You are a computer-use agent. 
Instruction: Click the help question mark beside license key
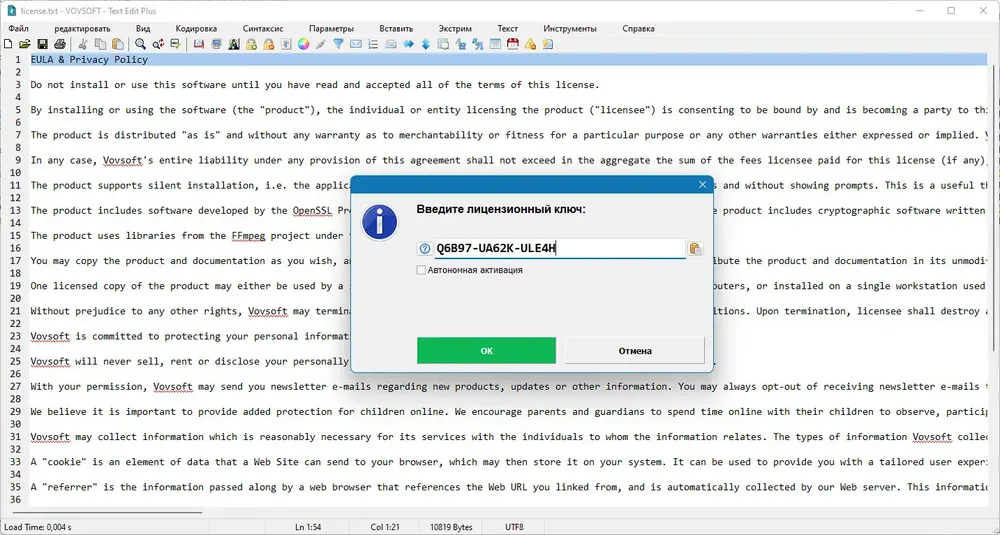coord(425,249)
